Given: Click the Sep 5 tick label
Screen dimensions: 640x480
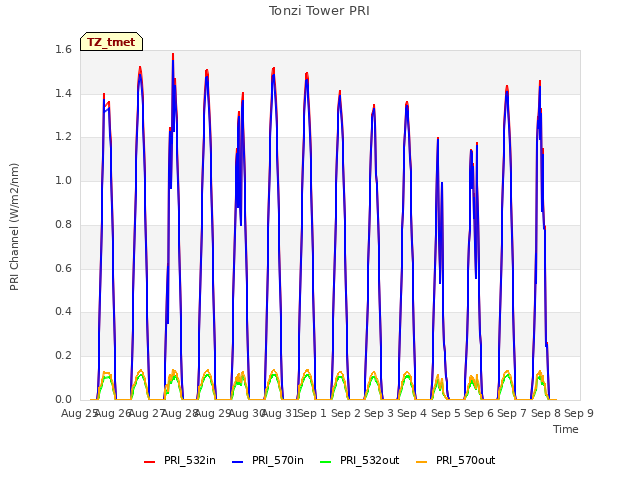Looking at the screenshot, I should 445,413.
